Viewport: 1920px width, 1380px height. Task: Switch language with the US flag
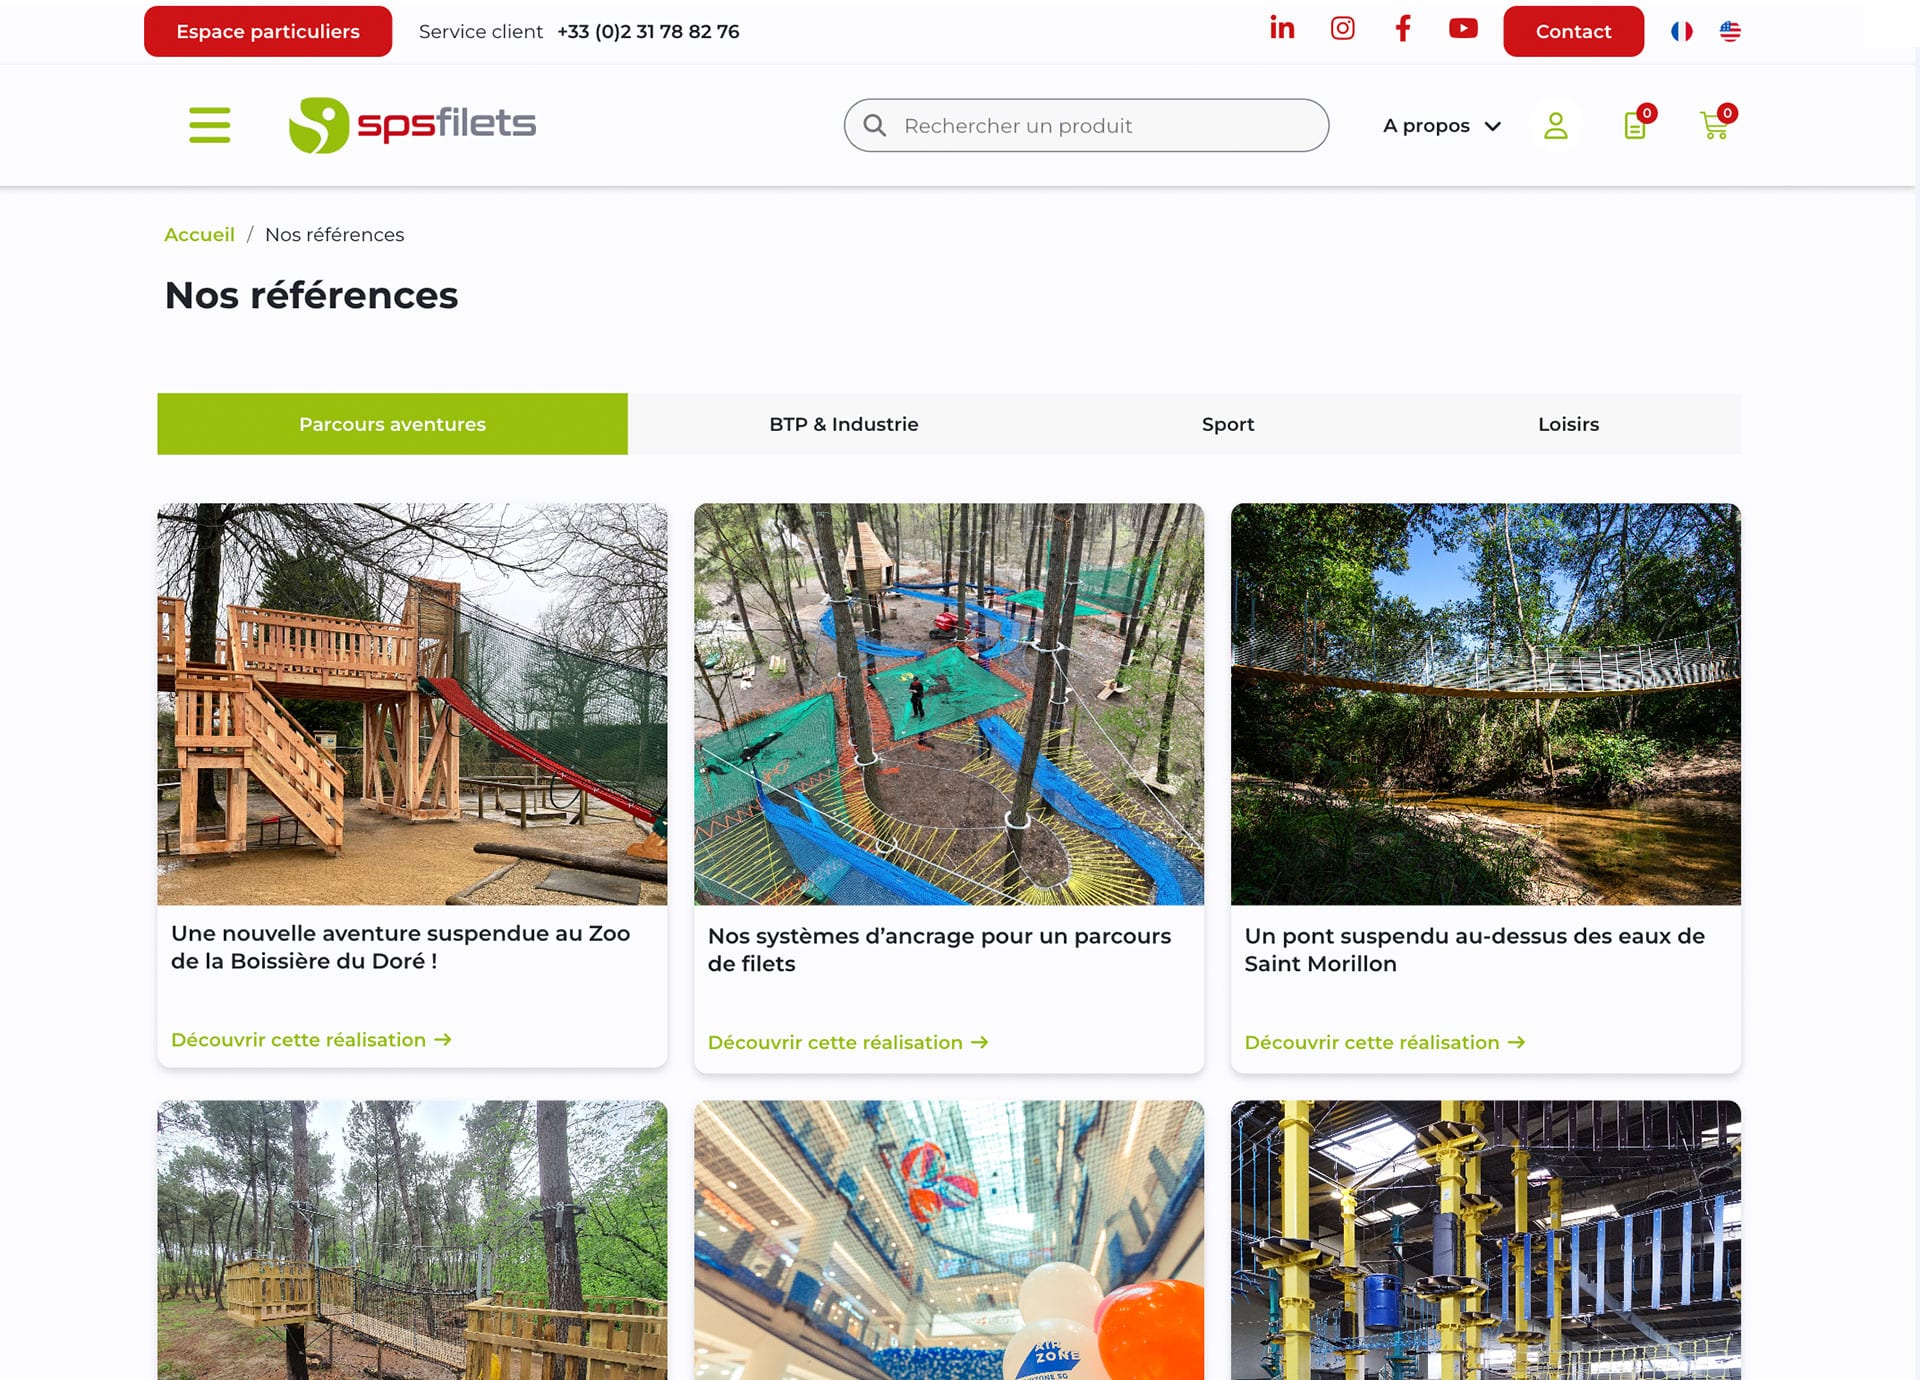coord(1730,31)
